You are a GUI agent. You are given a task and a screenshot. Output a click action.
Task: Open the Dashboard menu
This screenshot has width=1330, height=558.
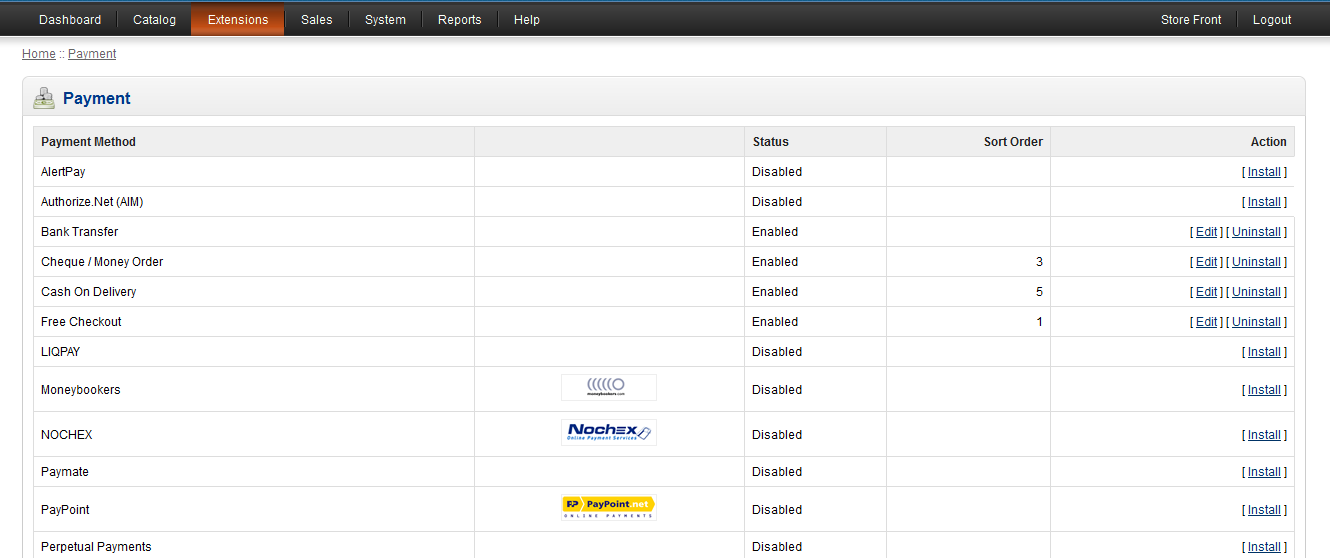pyautogui.click(x=70, y=20)
